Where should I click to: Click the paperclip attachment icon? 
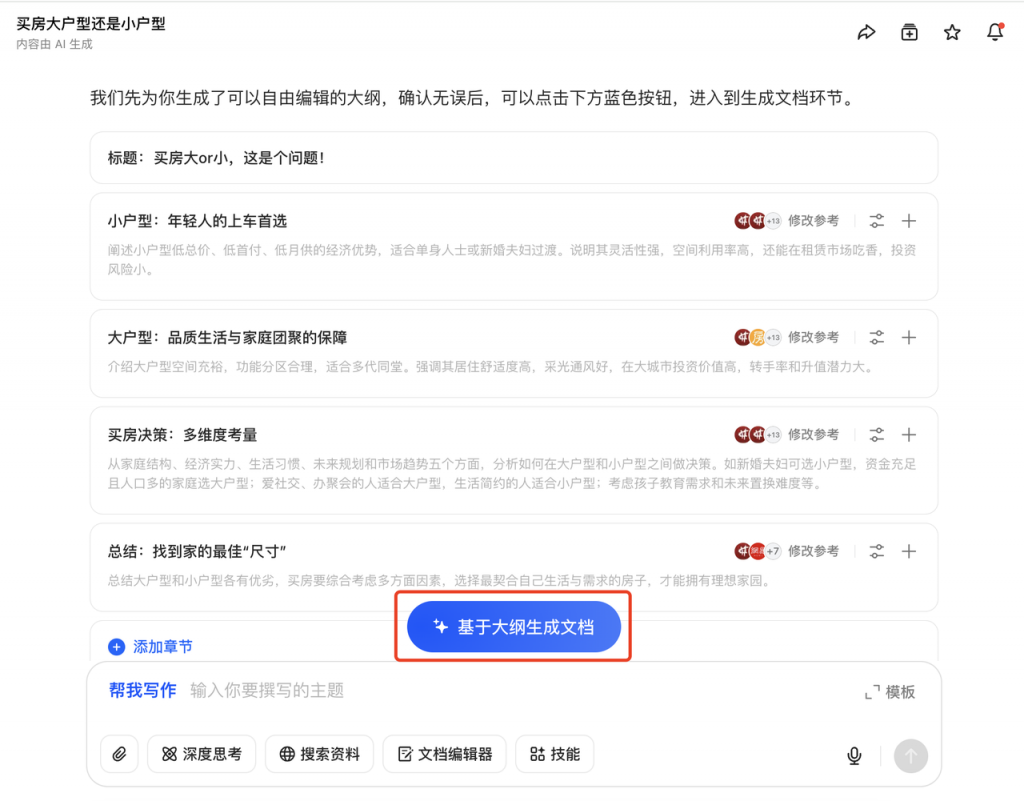click(x=119, y=755)
